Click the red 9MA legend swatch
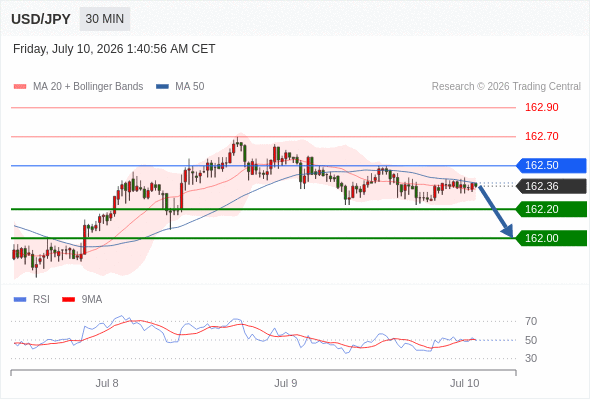The image size is (590, 400). pos(68,300)
